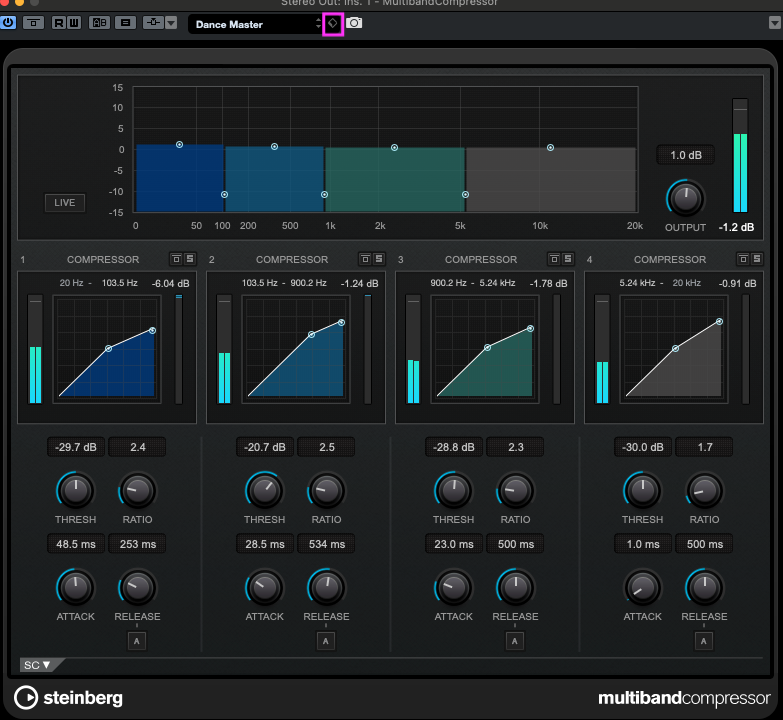Click band 1 THRESH knob

pos(76,490)
